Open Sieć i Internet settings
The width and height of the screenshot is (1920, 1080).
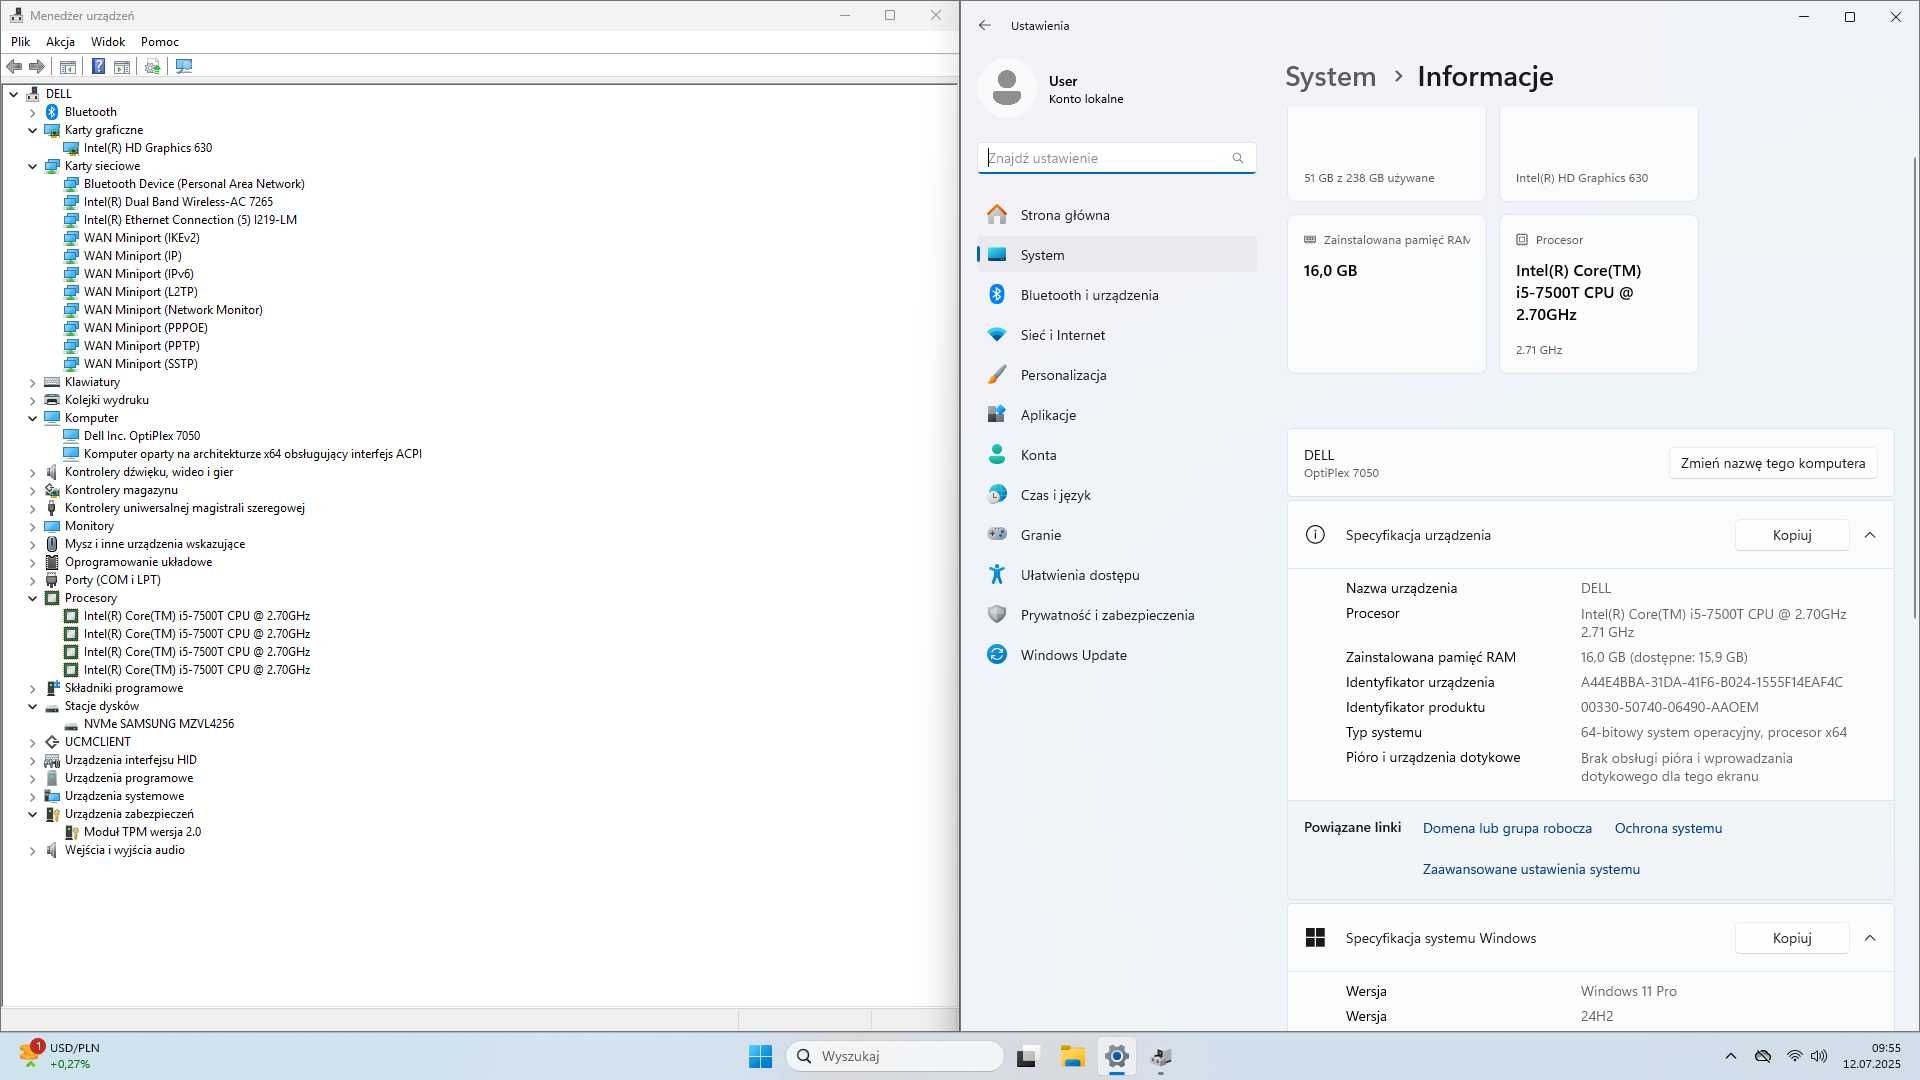tap(1116, 335)
